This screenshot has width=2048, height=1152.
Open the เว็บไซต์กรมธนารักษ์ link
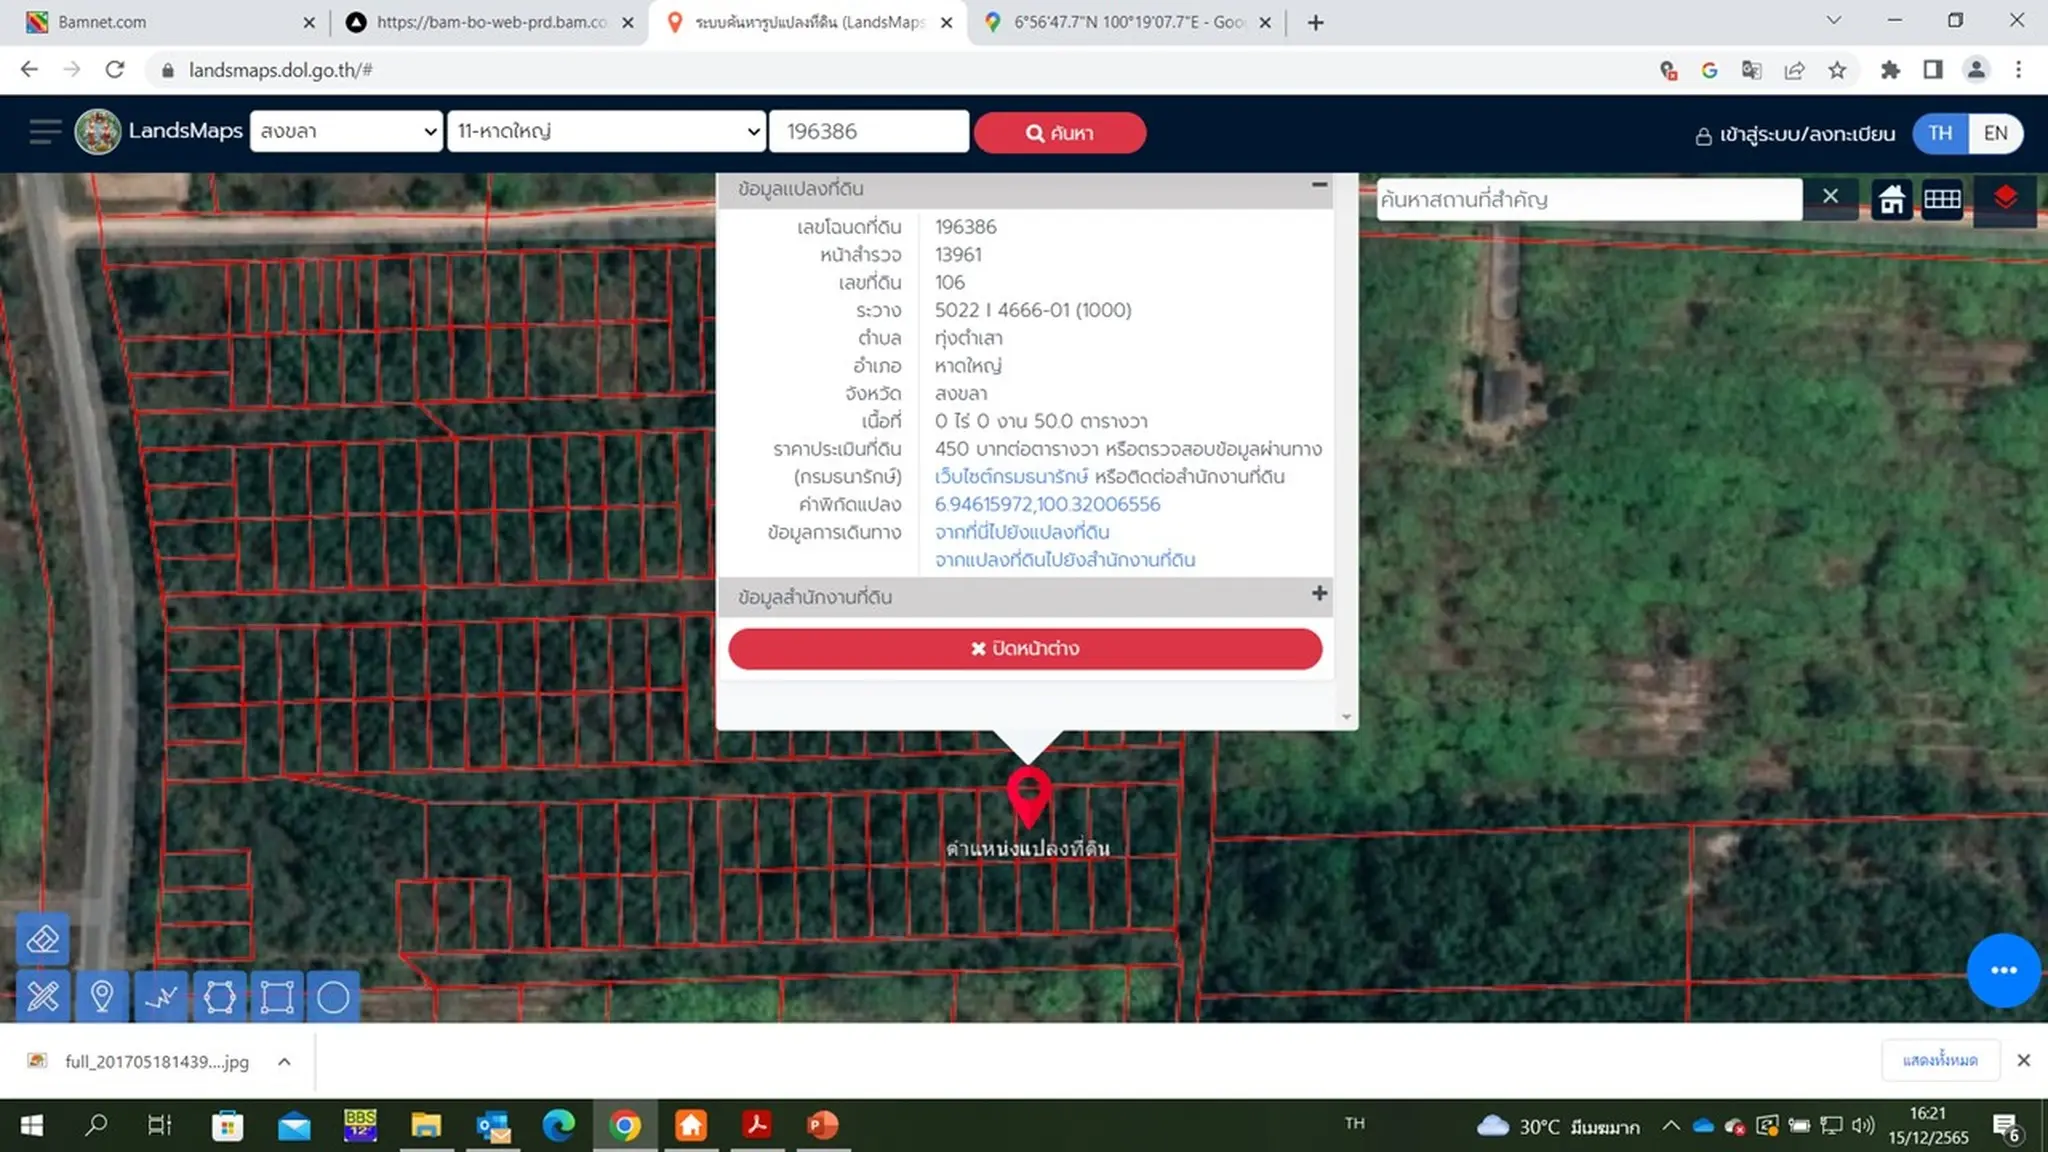1011,477
